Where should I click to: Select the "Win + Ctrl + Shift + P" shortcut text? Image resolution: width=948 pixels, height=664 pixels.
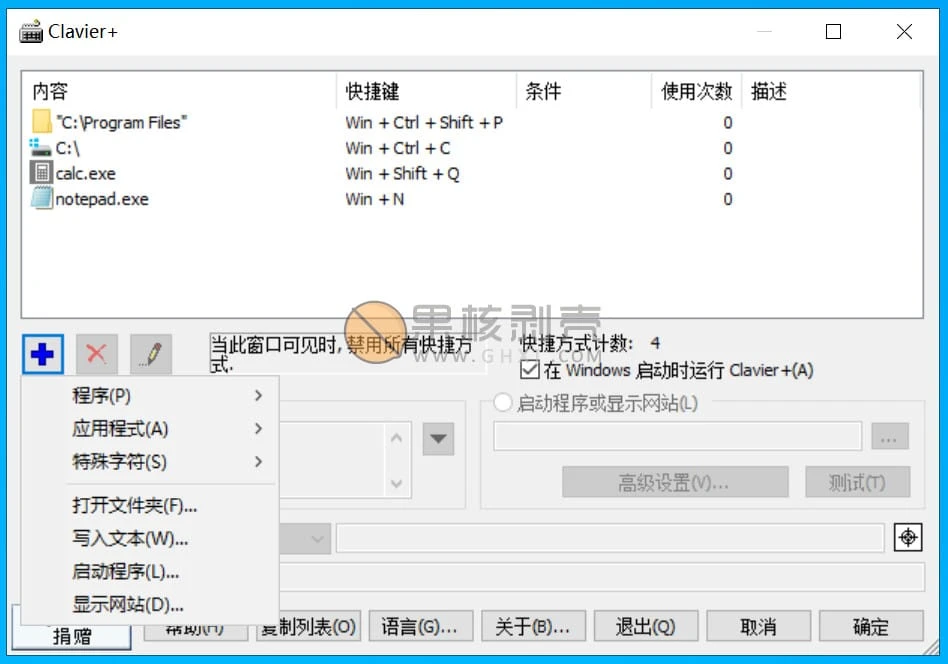tap(424, 123)
